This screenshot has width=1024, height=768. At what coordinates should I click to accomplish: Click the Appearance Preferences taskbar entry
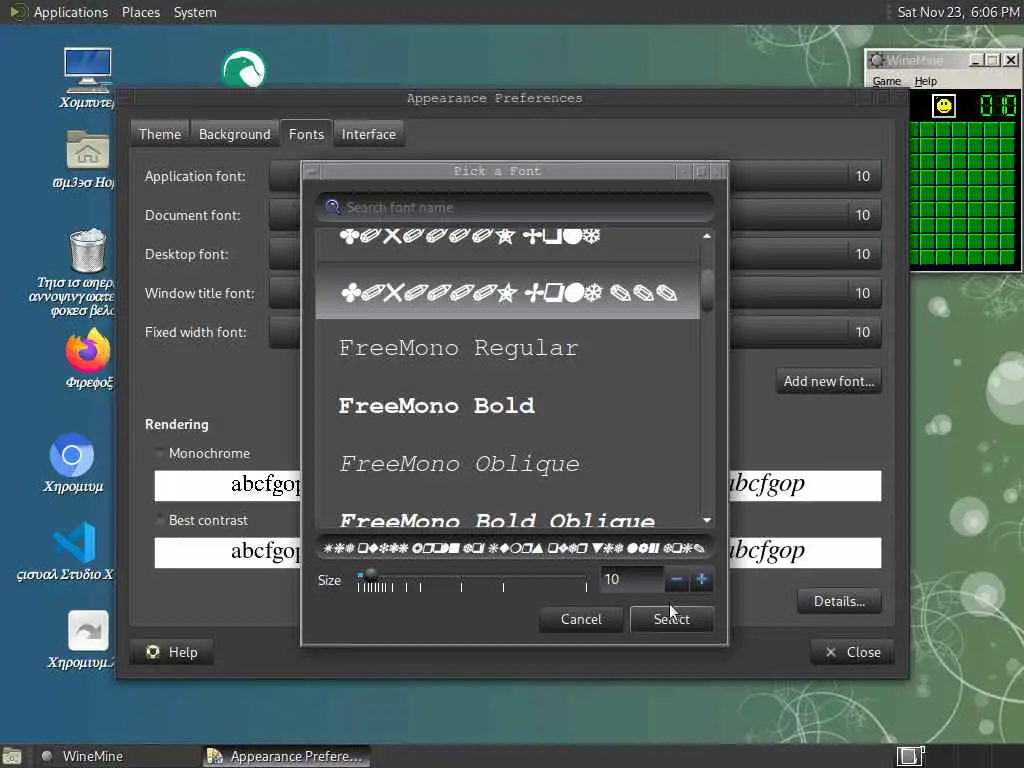[286, 756]
